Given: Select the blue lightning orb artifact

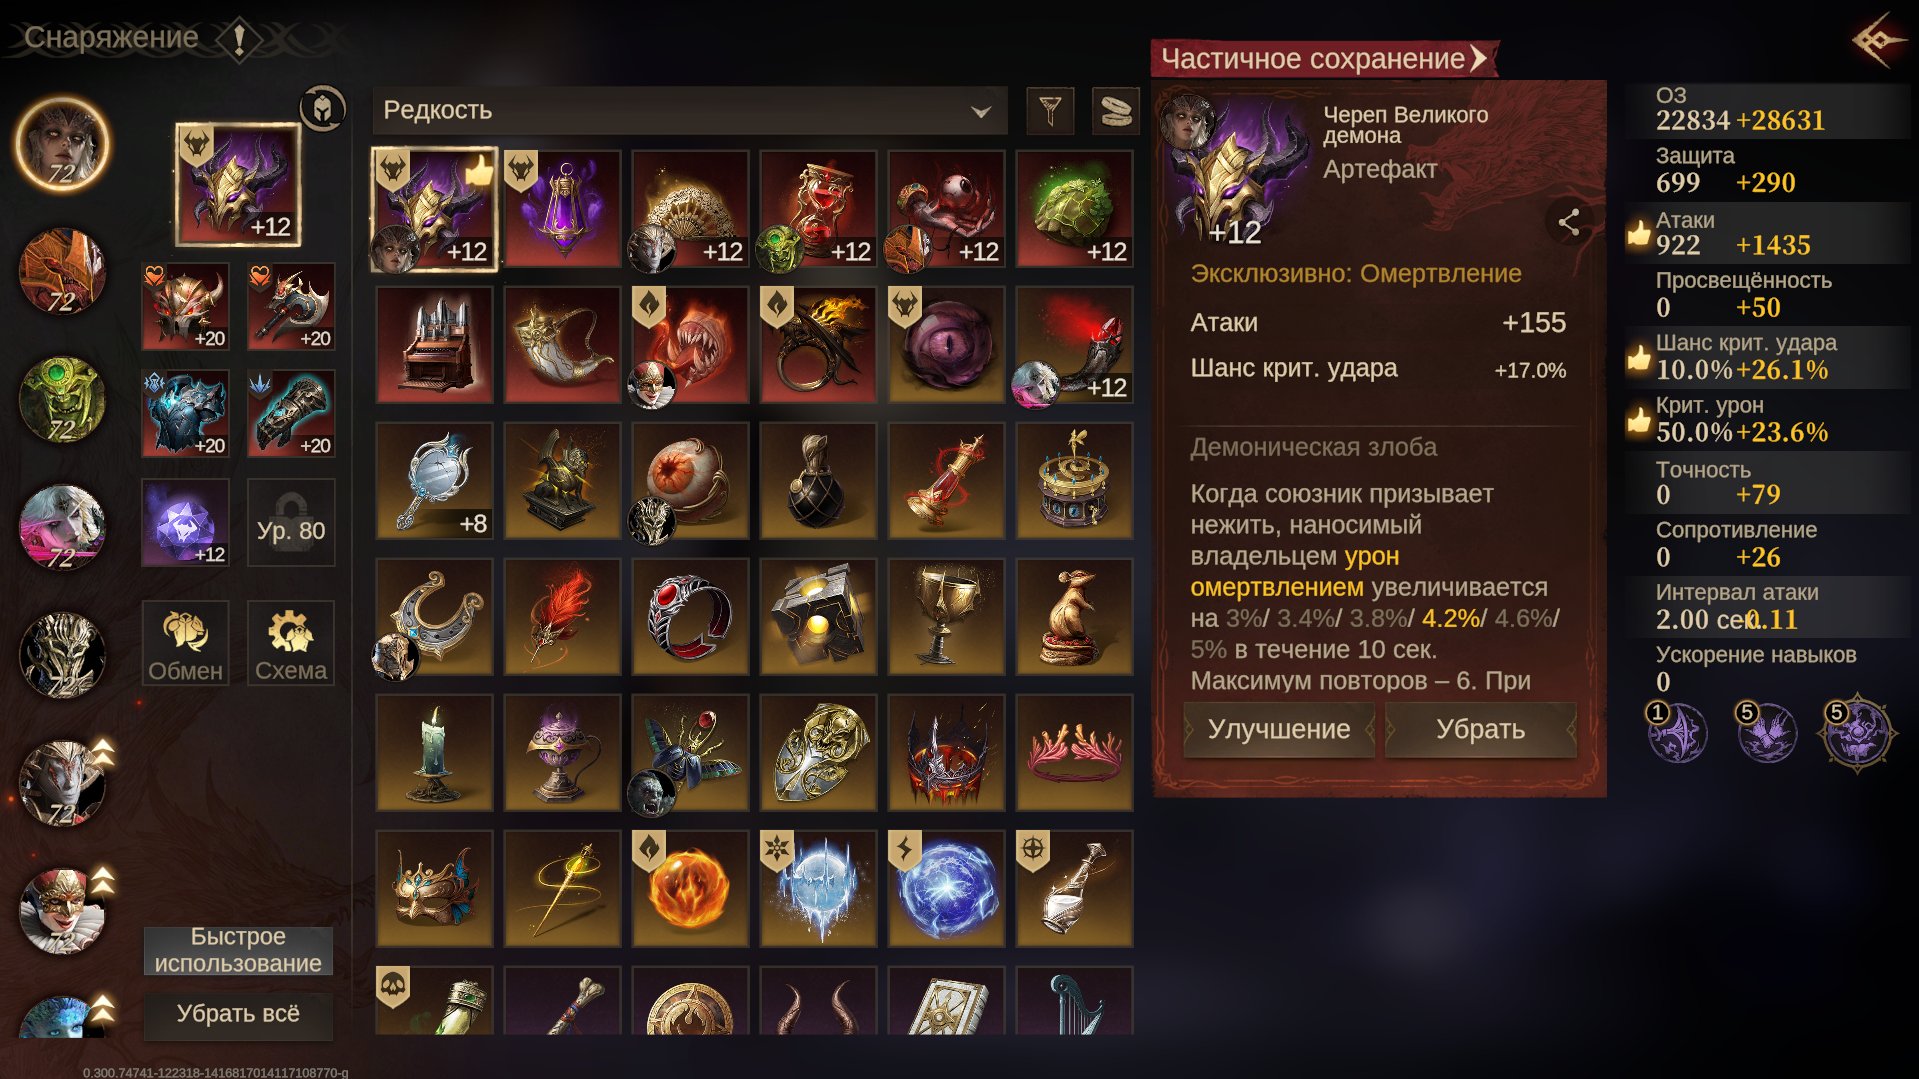Looking at the screenshot, I should pyautogui.click(x=946, y=889).
